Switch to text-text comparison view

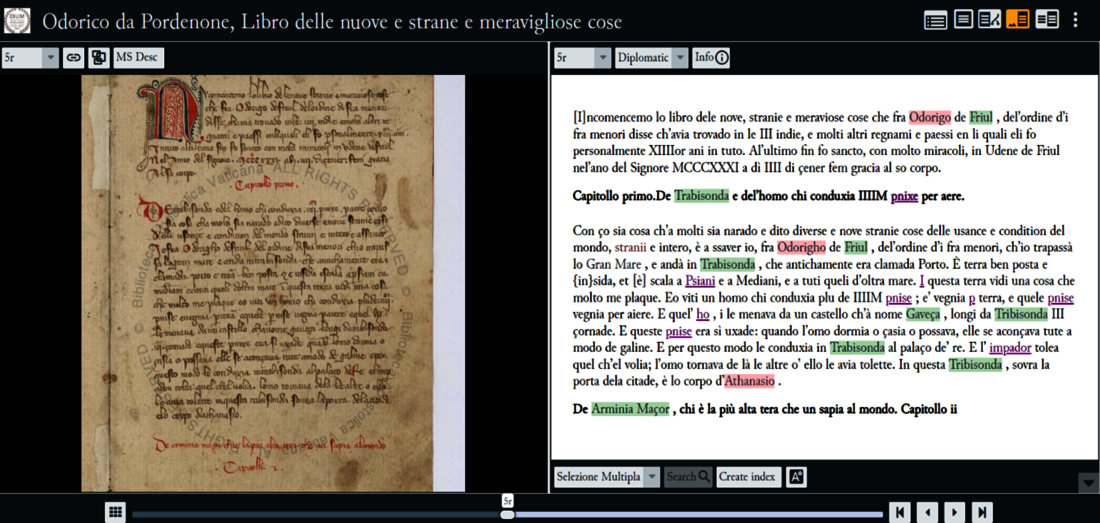point(1046,20)
